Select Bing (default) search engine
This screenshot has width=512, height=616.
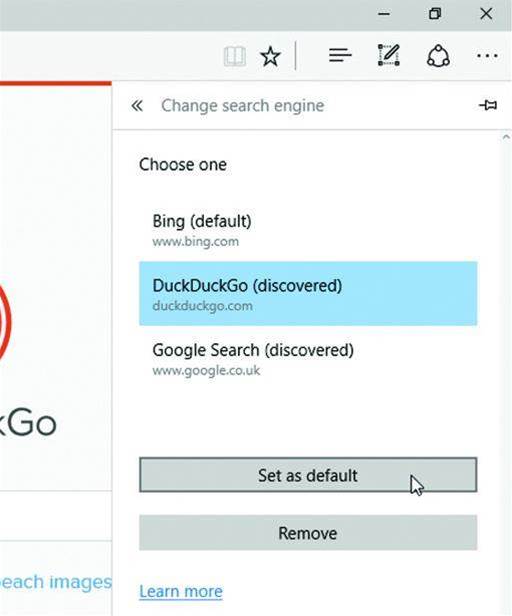[x=308, y=229]
